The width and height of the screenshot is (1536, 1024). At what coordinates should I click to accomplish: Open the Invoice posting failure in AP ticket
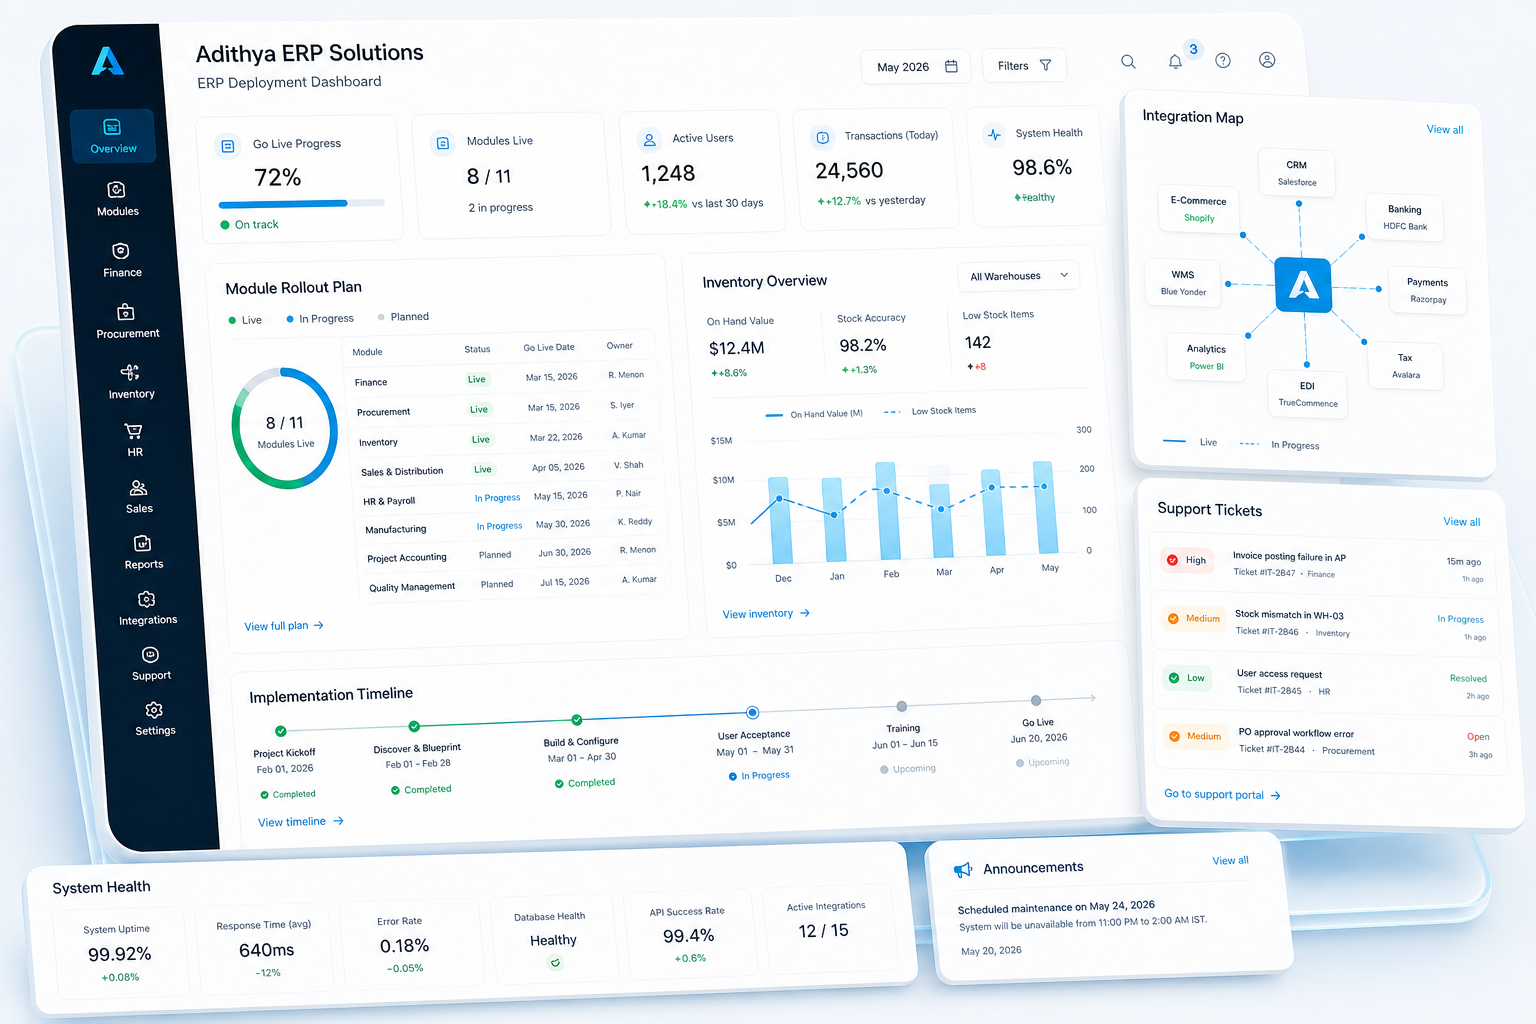[x=1324, y=566]
